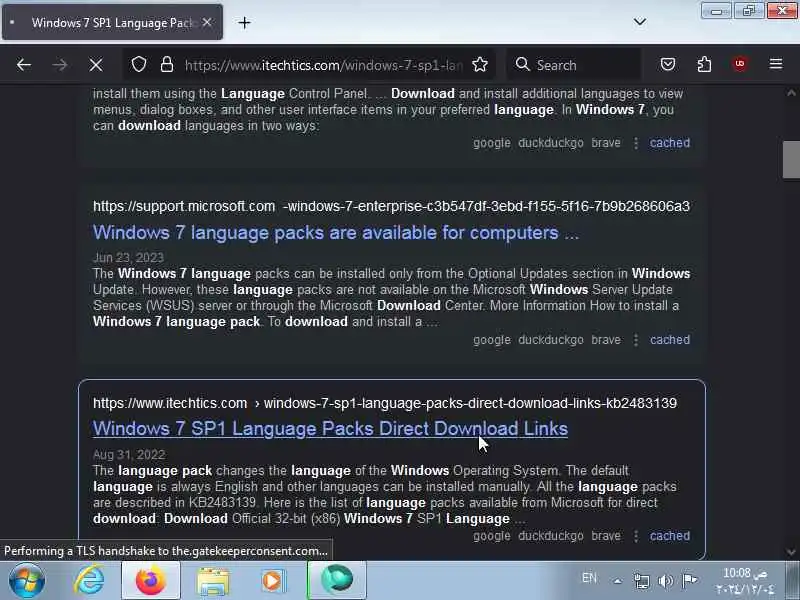Click the page scrollbar thumb
800x600 pixels.
791,160
